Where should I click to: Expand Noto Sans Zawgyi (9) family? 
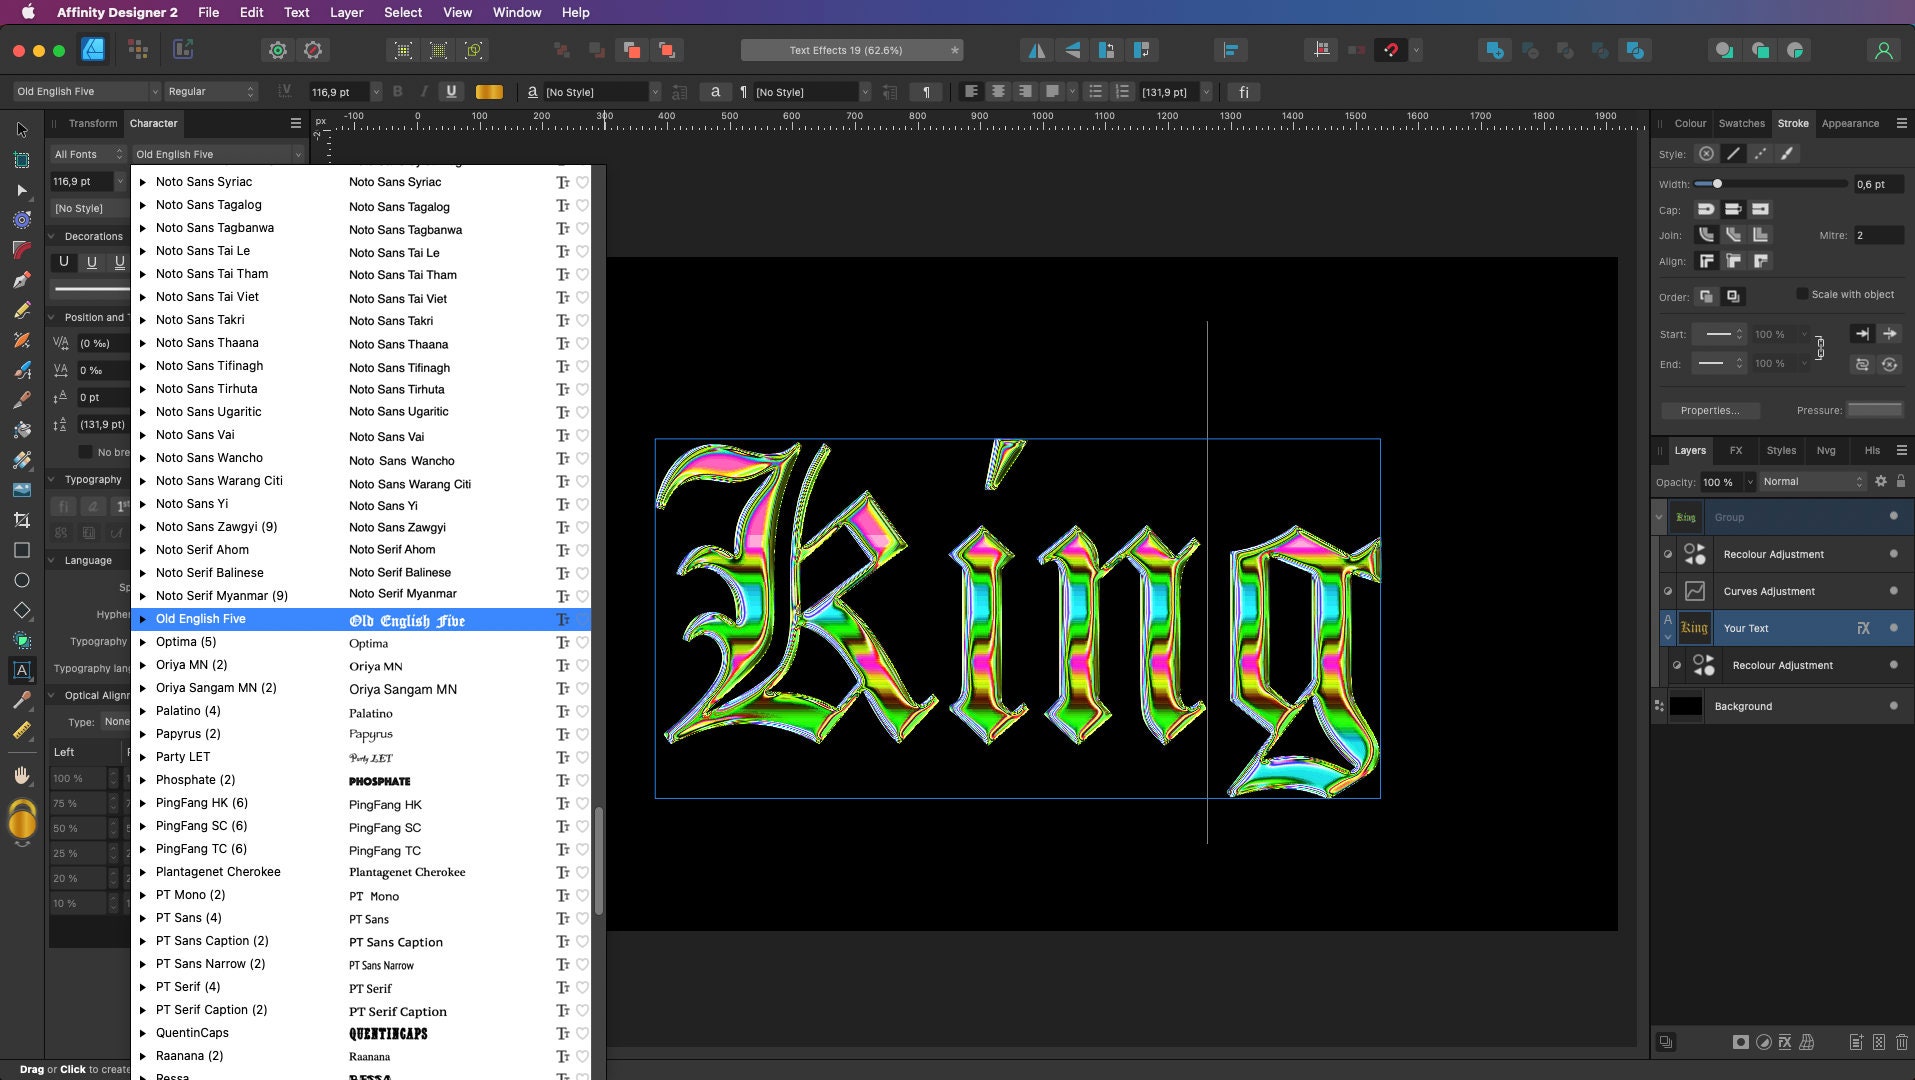click(x=143, y=527)
